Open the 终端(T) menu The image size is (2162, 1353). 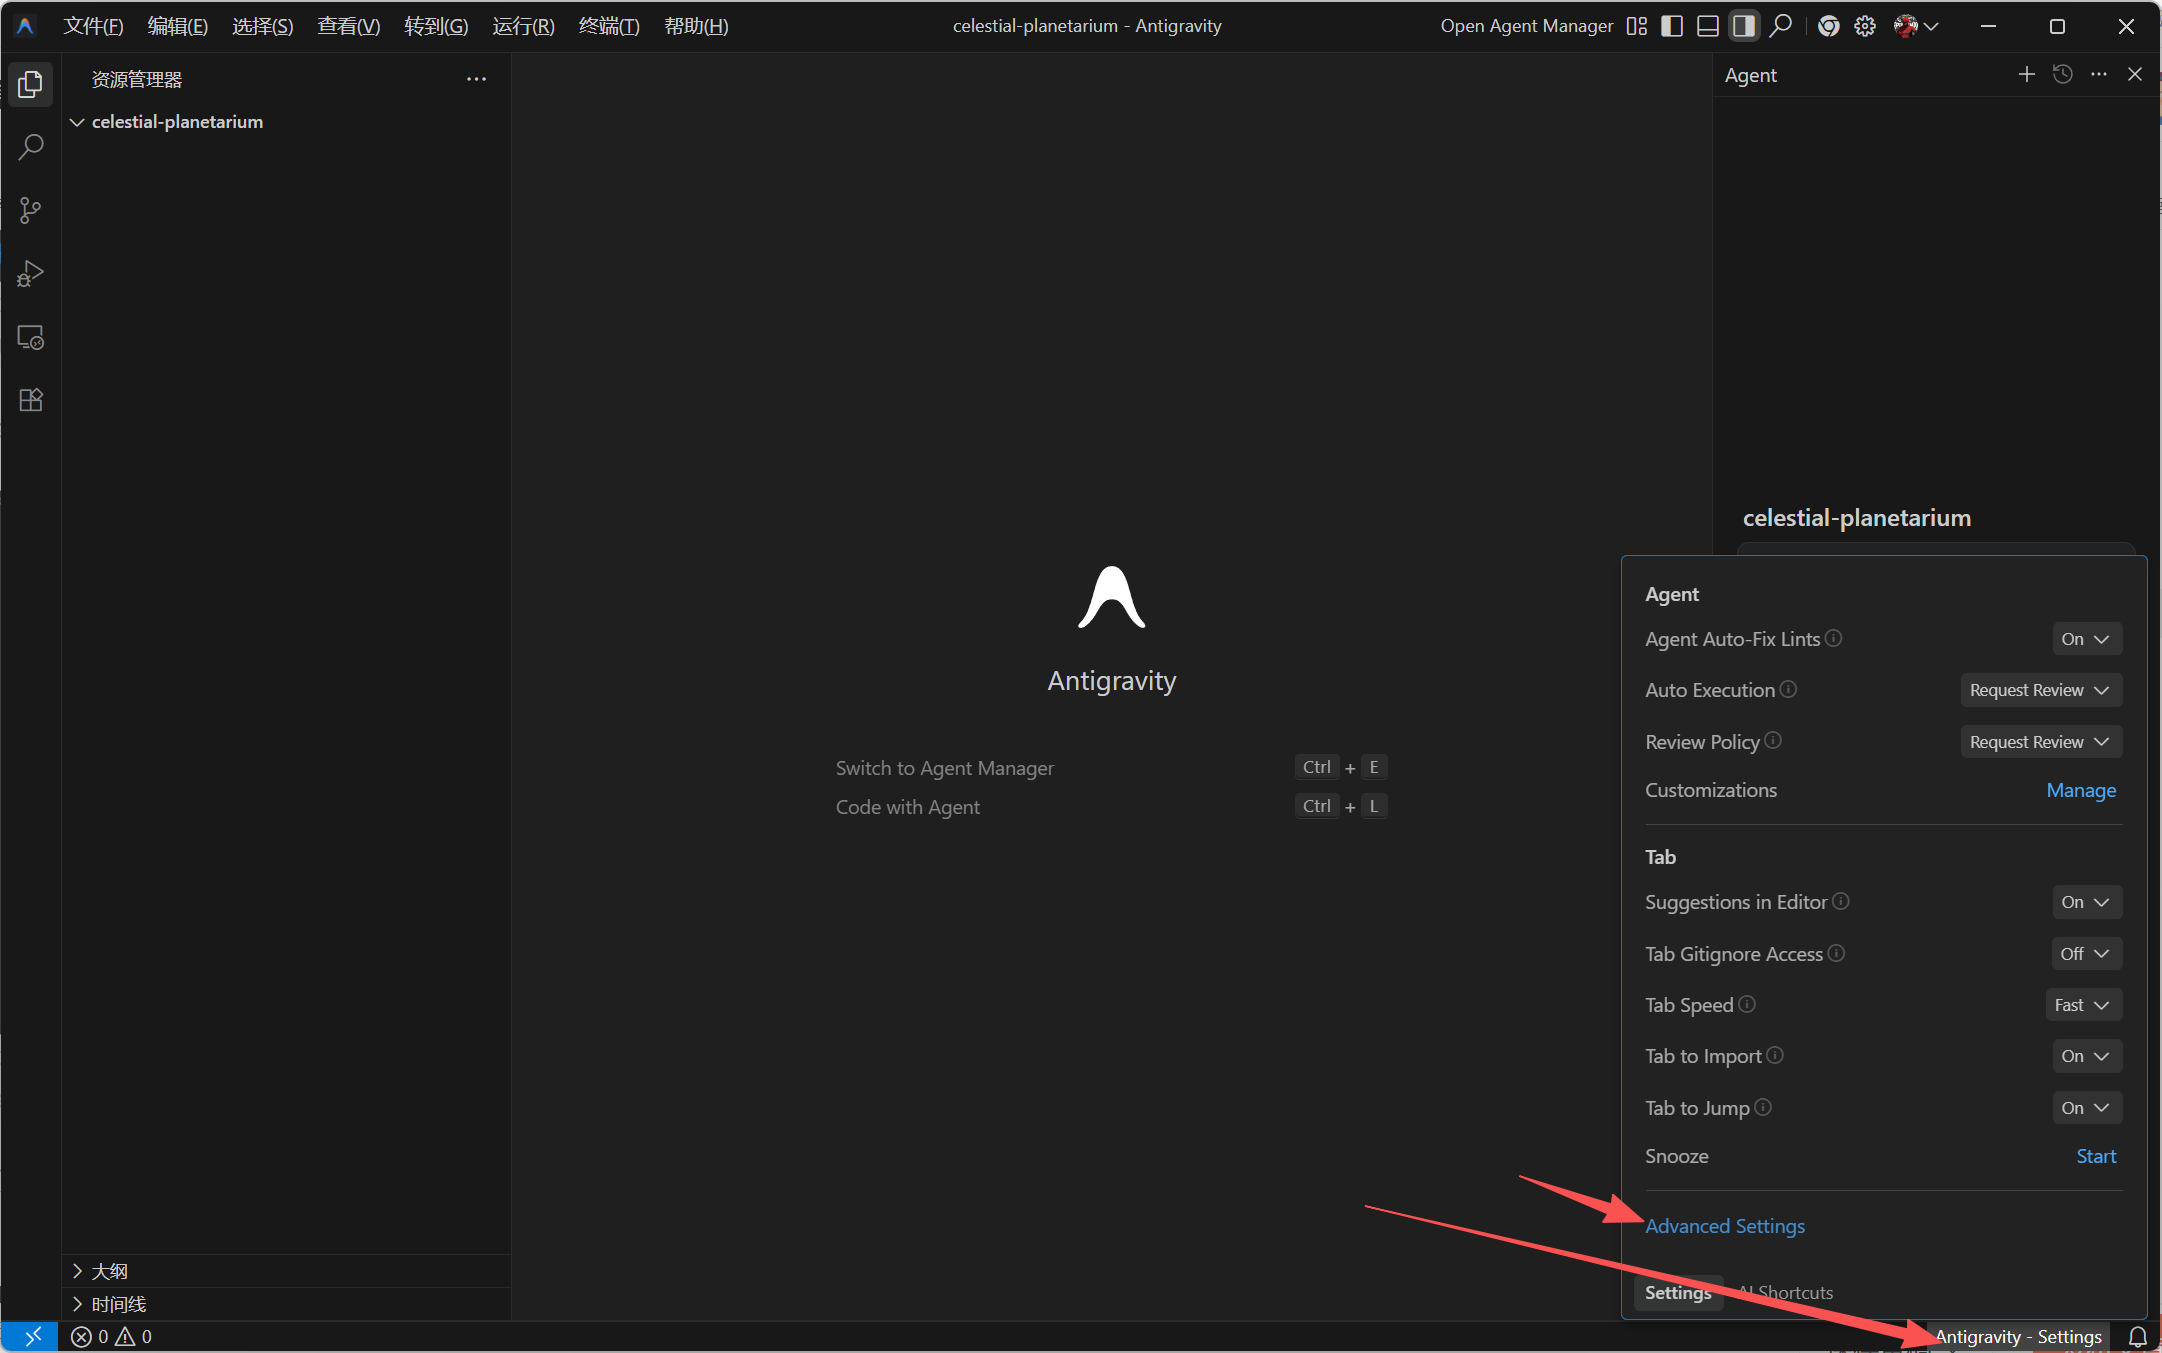tap(608, 26)
